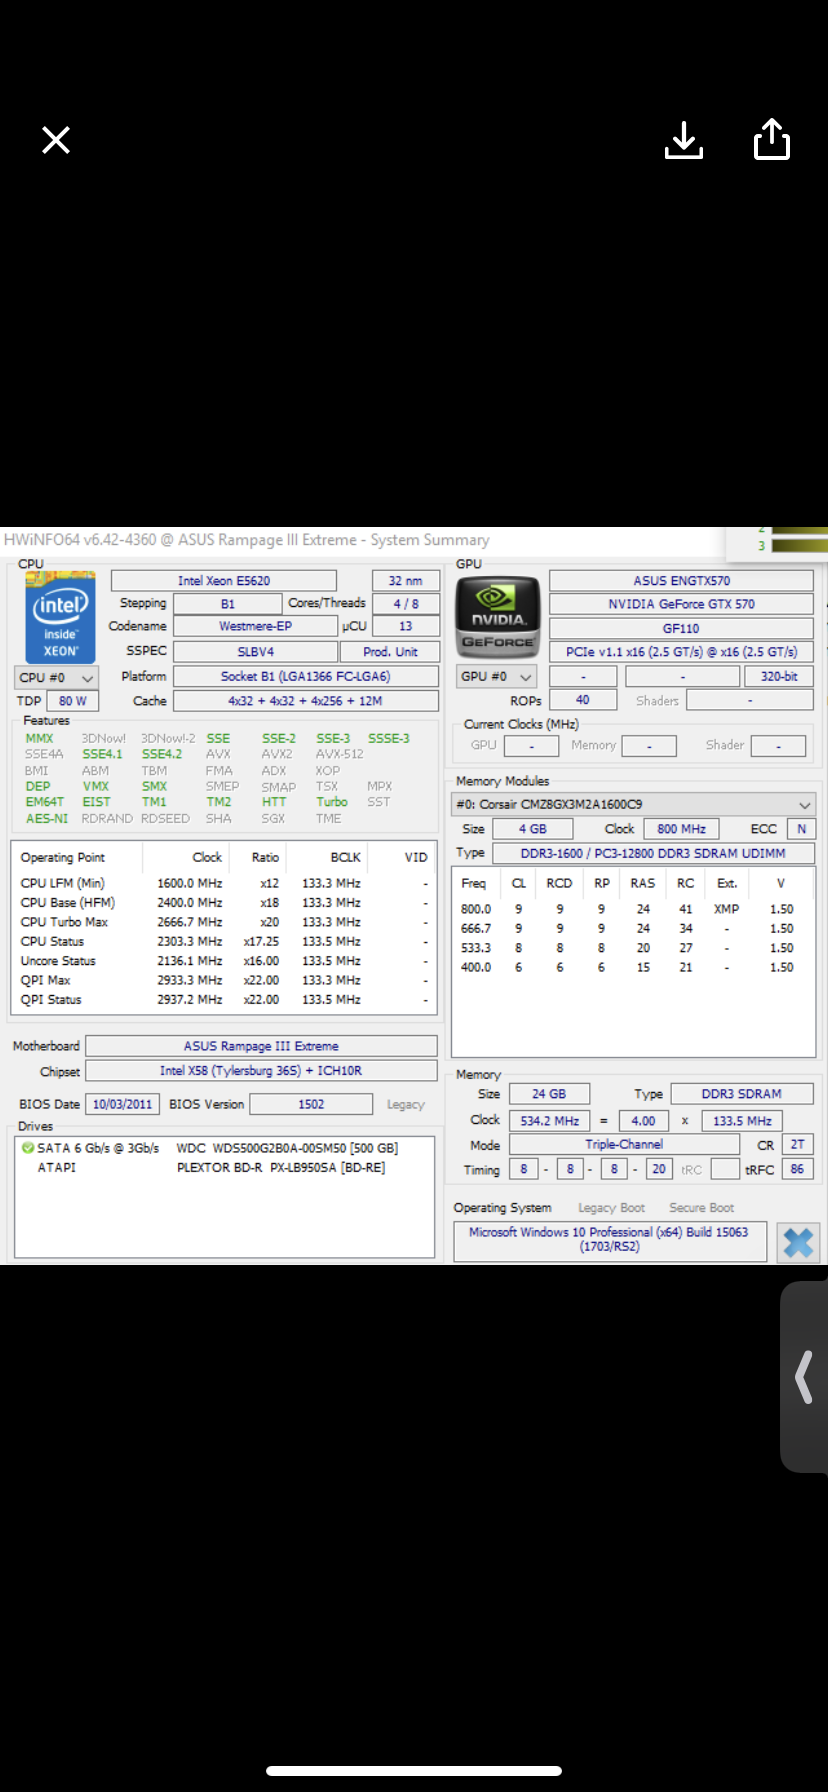Click the BIOS date 10/03/2011 field

tap(123, 1104)
